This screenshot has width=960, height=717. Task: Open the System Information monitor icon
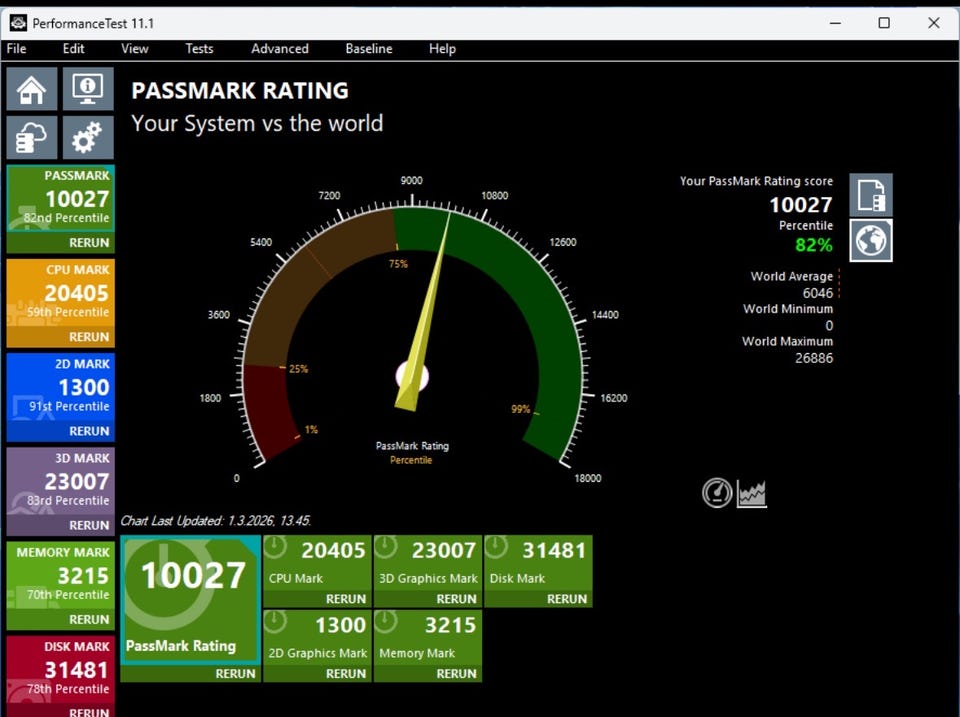(x=88, y=89)
